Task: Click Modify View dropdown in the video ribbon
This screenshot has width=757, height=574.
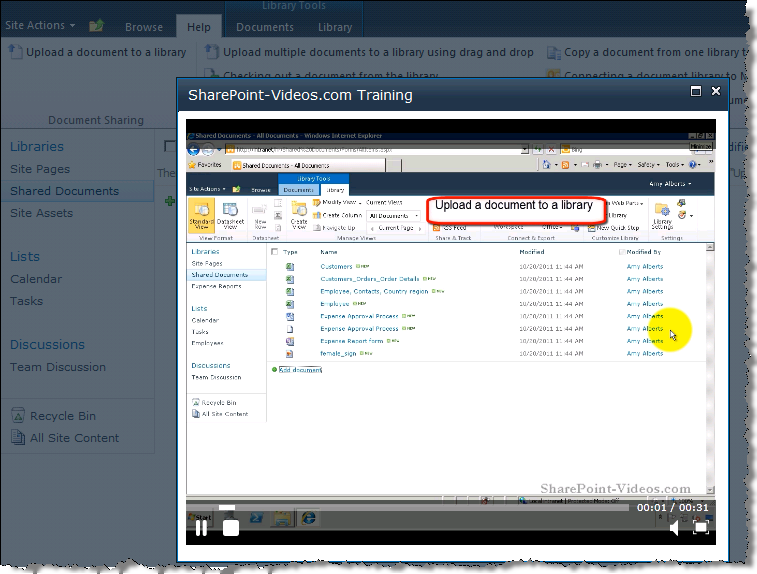Action: click(x=337, y=202)
